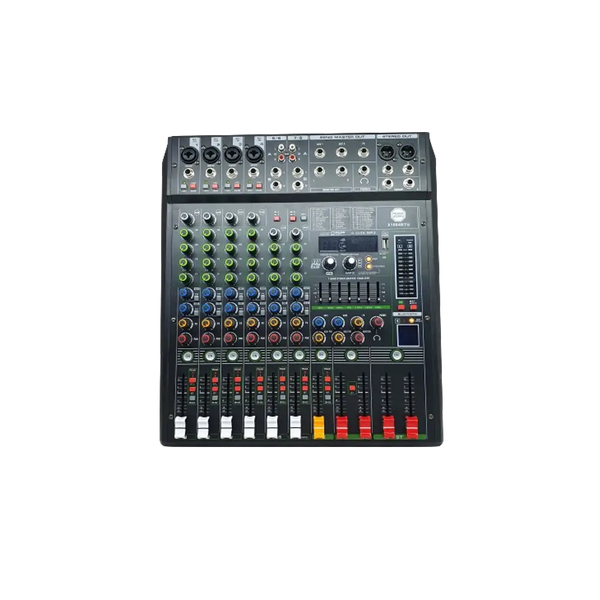The image size is (600, 600).
Task: Click the USB port beside the MP3 display
Action: [385, 243]
